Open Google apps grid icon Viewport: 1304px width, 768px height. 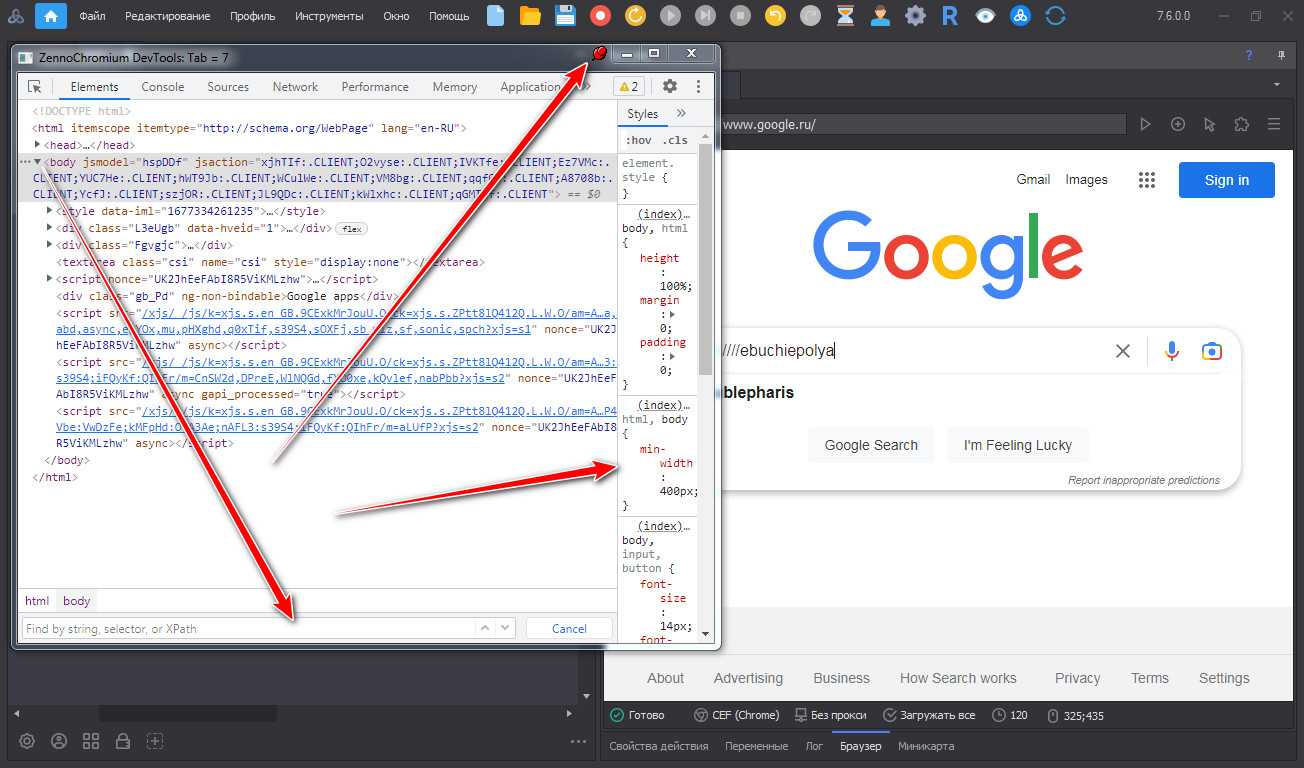pos(1147,180)
